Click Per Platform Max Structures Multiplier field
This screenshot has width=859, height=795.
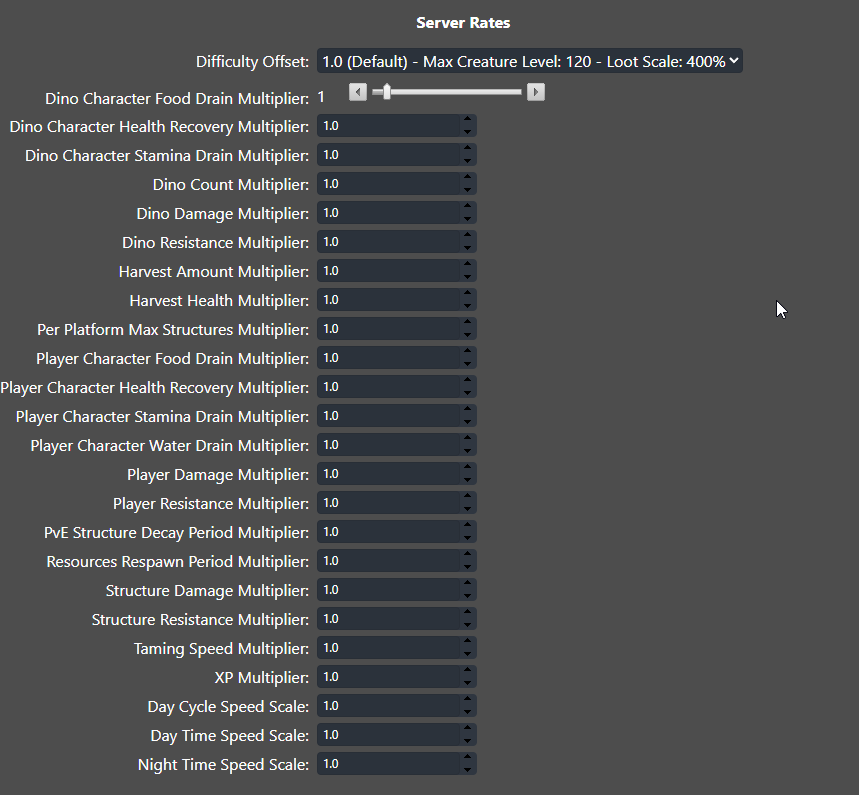pyautogui.click(x=388, y=329)
